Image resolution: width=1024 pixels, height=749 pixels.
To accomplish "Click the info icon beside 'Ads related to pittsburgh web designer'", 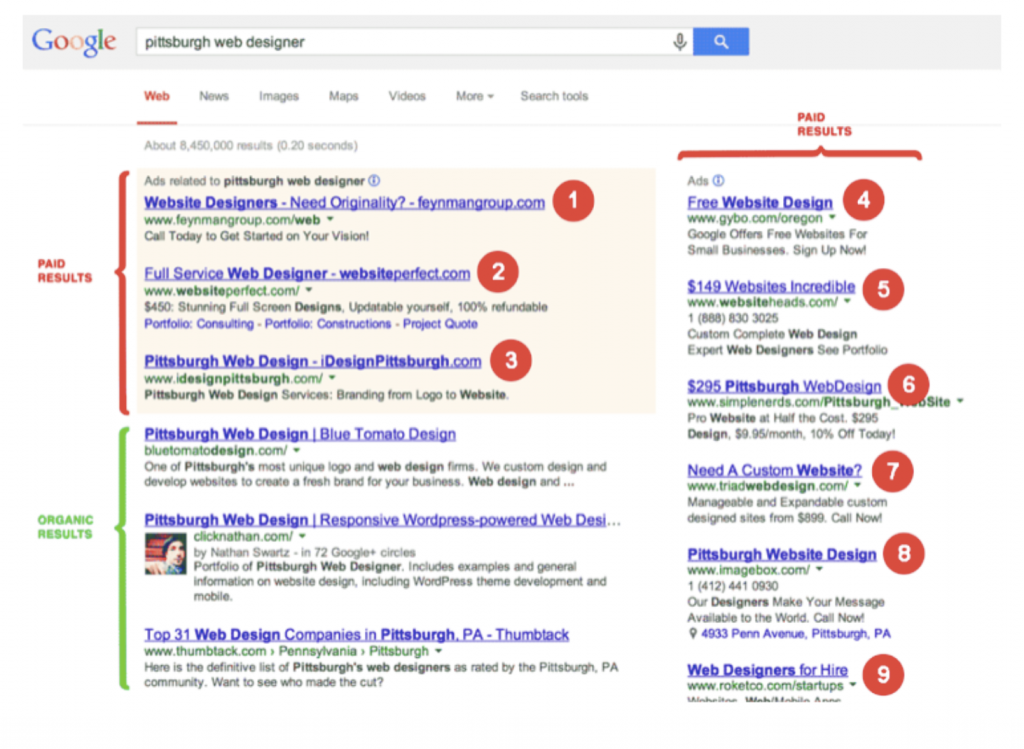I will pyautogui.click(x=374, y=180).
